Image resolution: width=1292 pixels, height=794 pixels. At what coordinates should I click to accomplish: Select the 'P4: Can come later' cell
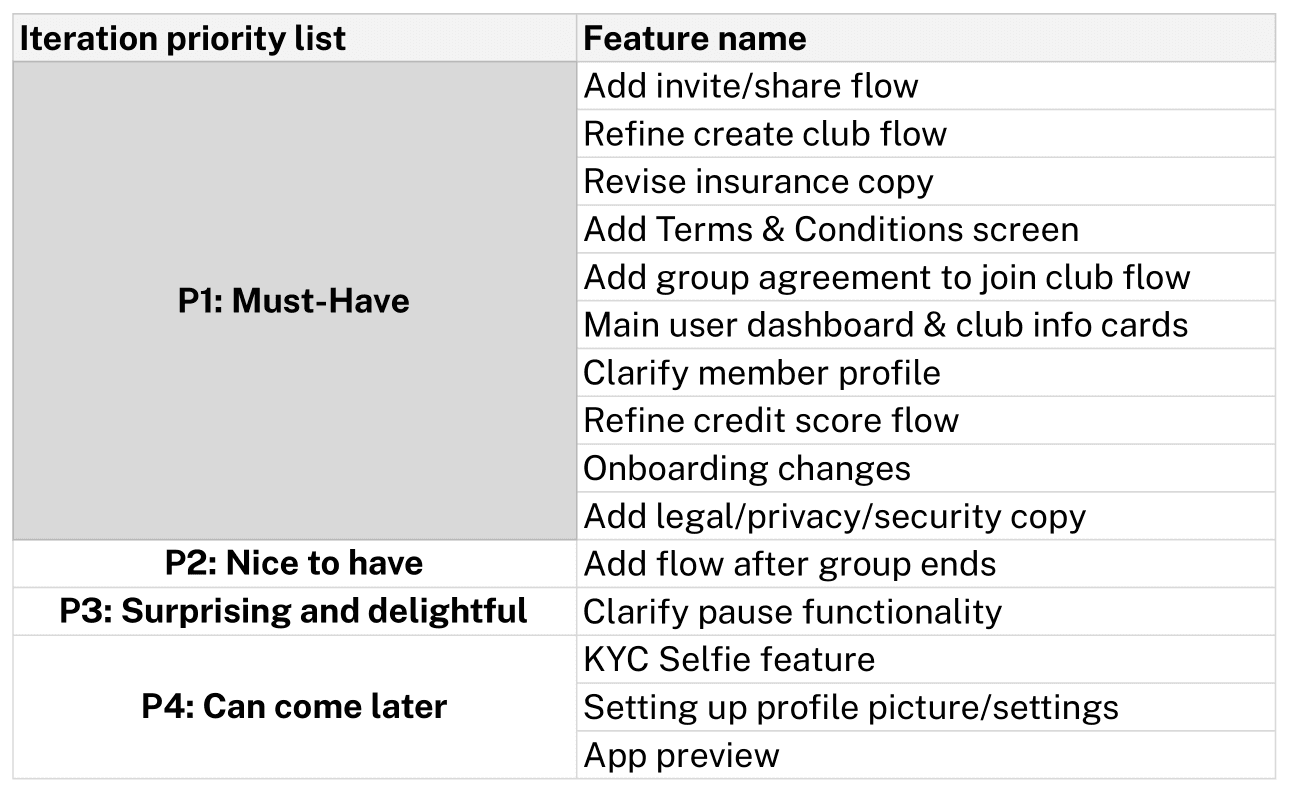click(295, 707)
